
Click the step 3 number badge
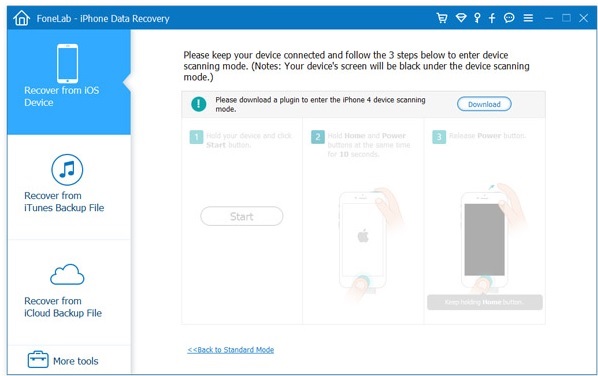pyautogui.click(x=439, y=137)
